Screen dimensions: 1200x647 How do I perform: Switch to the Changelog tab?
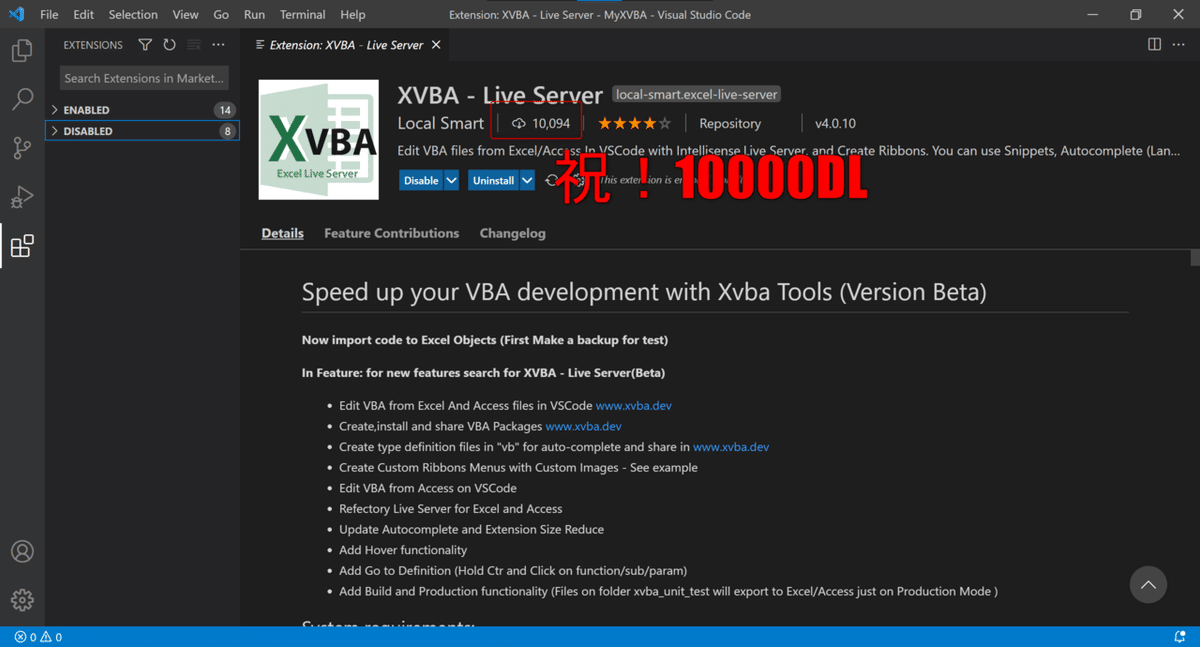point(512,233)
